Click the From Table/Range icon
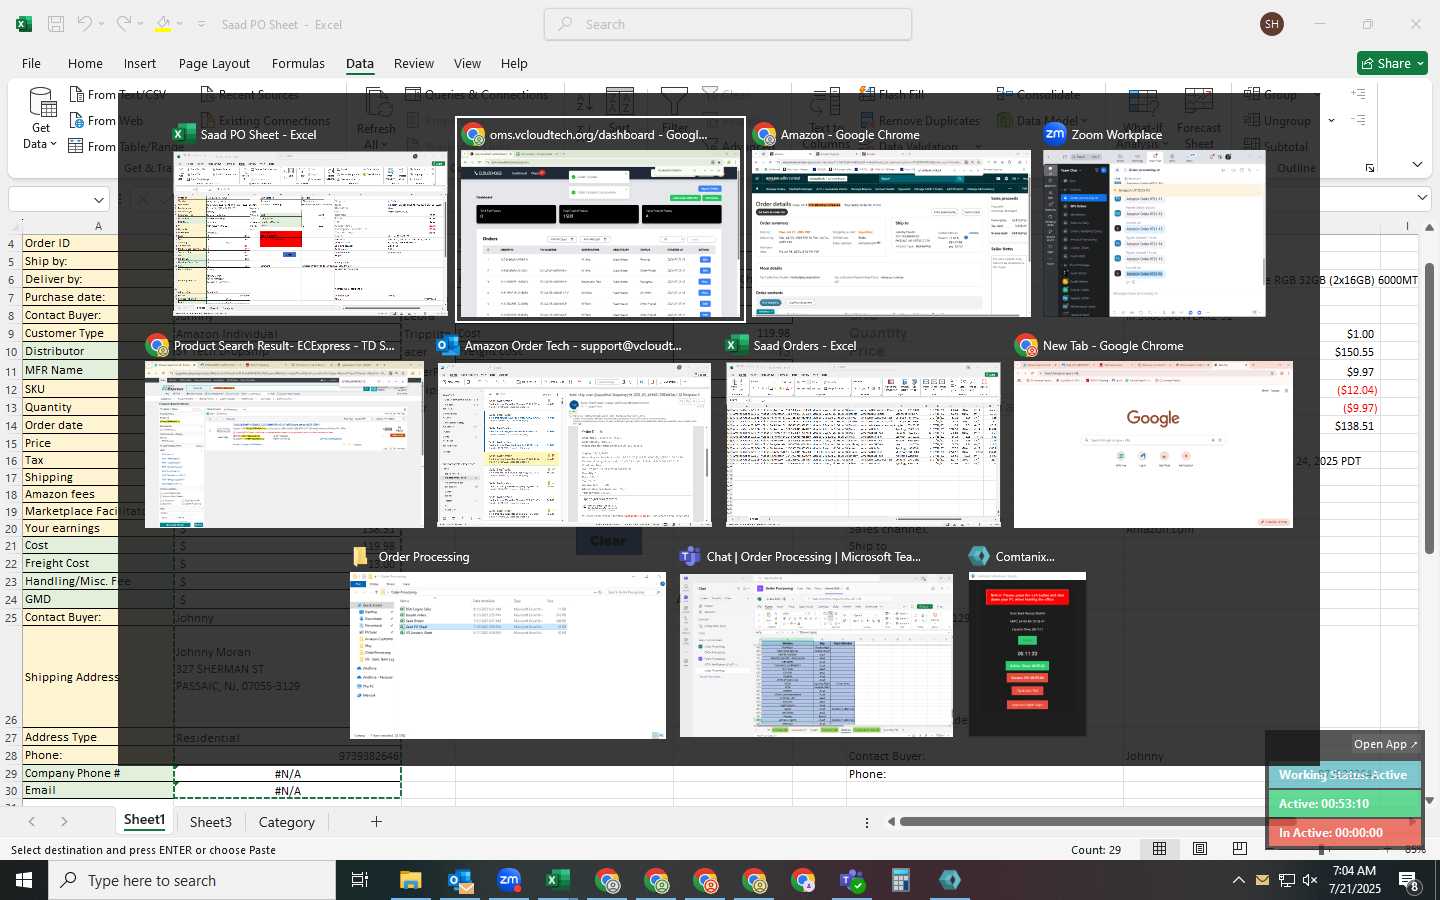Viewport: 1440px width, 900px height. tap(76, 146)
